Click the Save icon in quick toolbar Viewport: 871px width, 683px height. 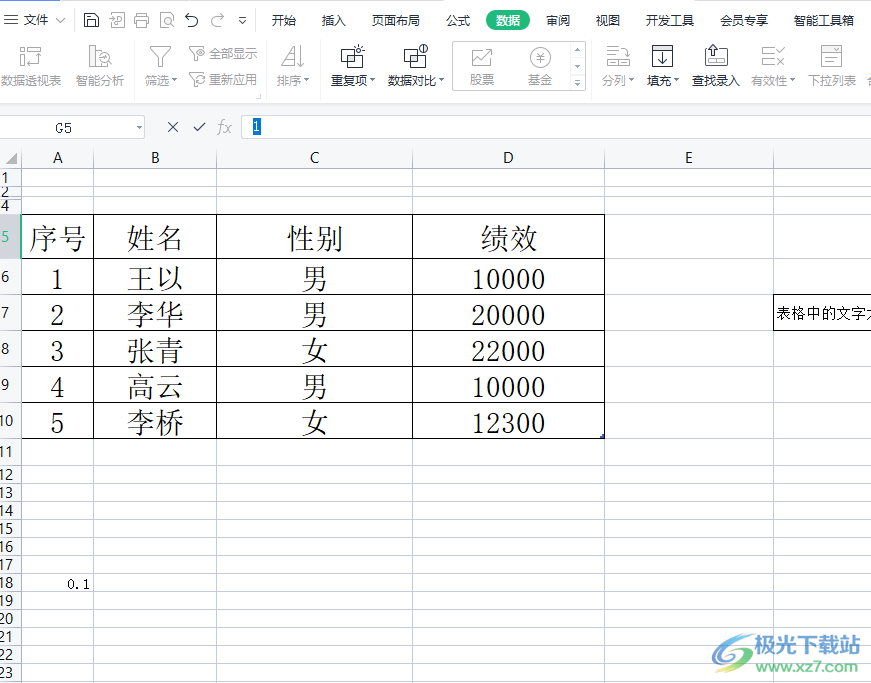point(91,21)
